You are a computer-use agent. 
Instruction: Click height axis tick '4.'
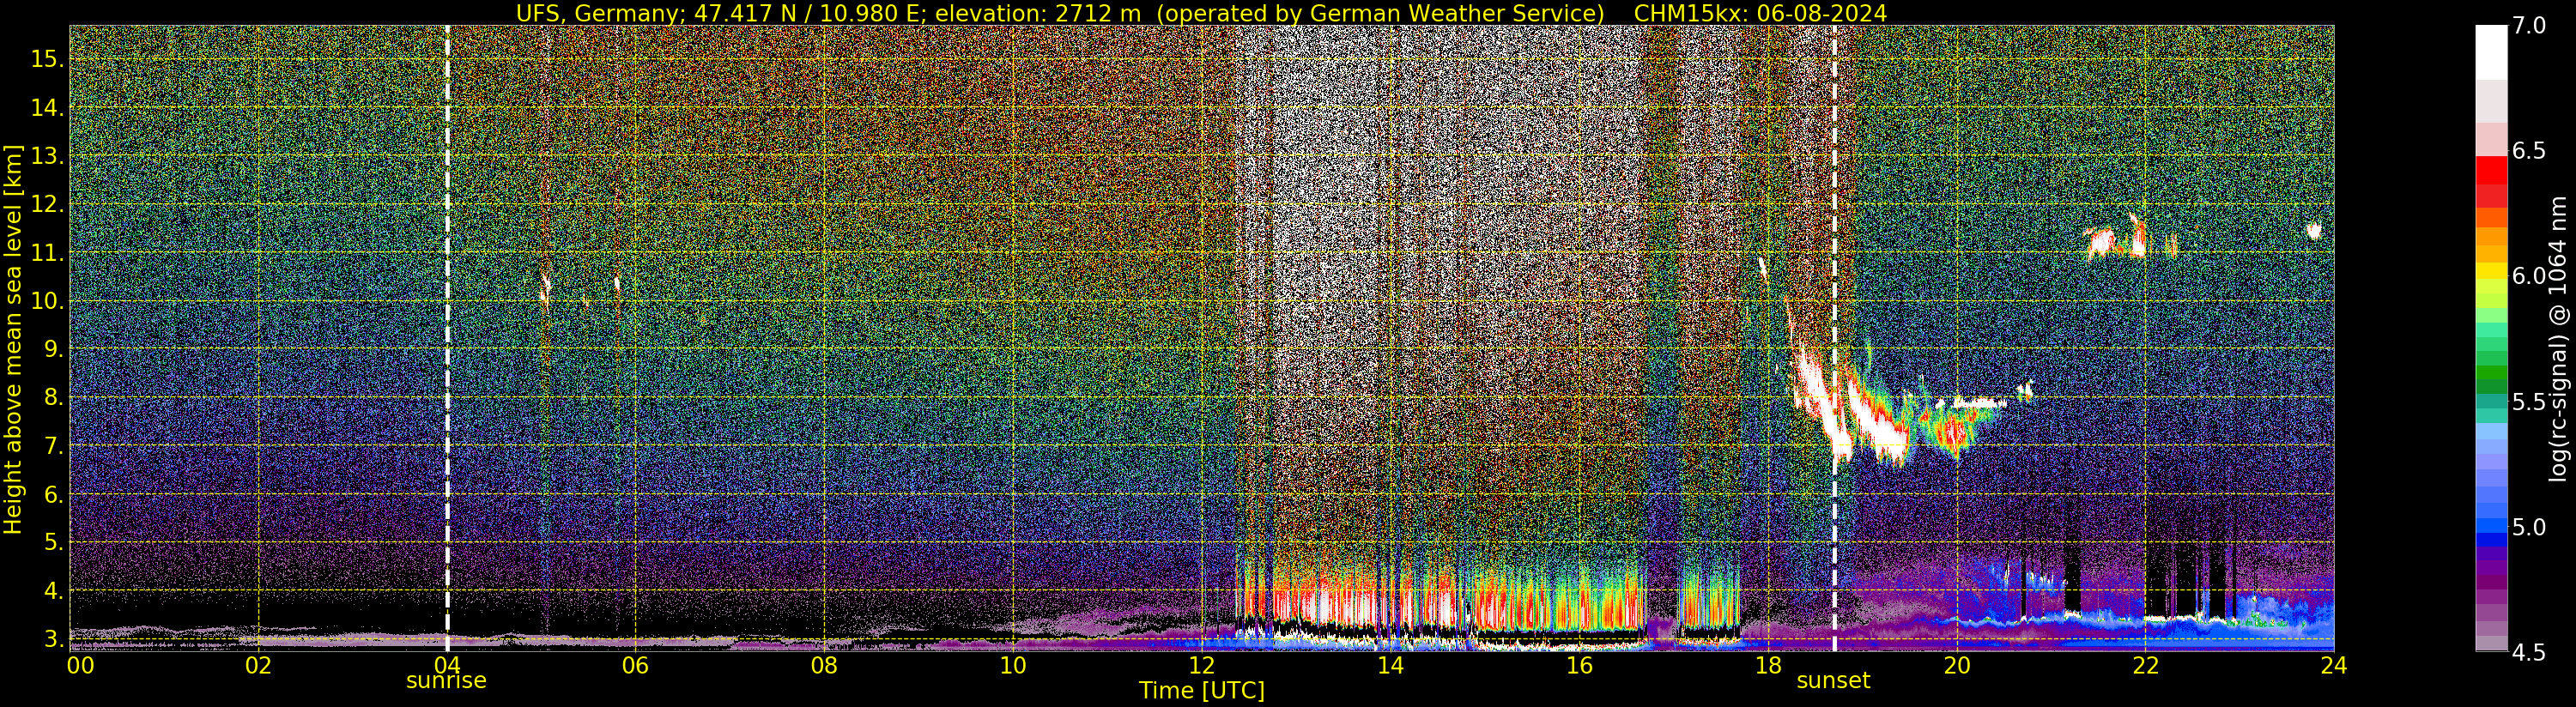54,590
